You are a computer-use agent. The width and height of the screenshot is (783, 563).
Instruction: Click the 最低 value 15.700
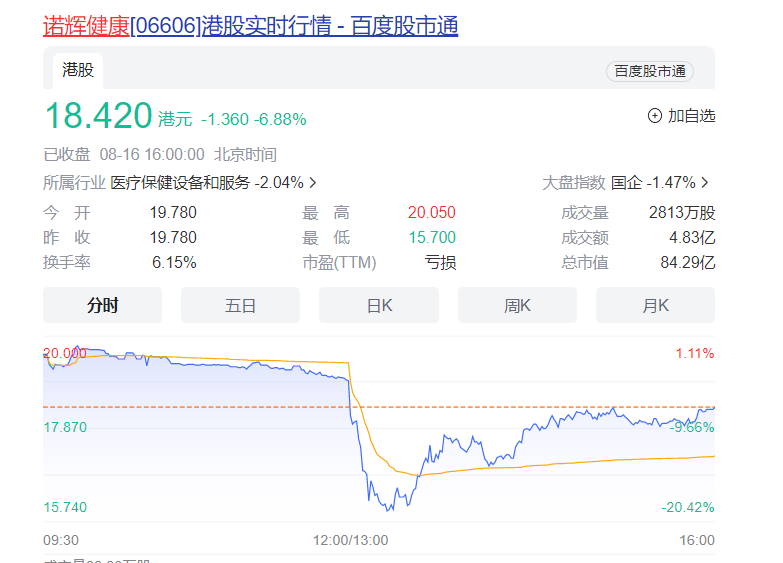tap(432, 238)
